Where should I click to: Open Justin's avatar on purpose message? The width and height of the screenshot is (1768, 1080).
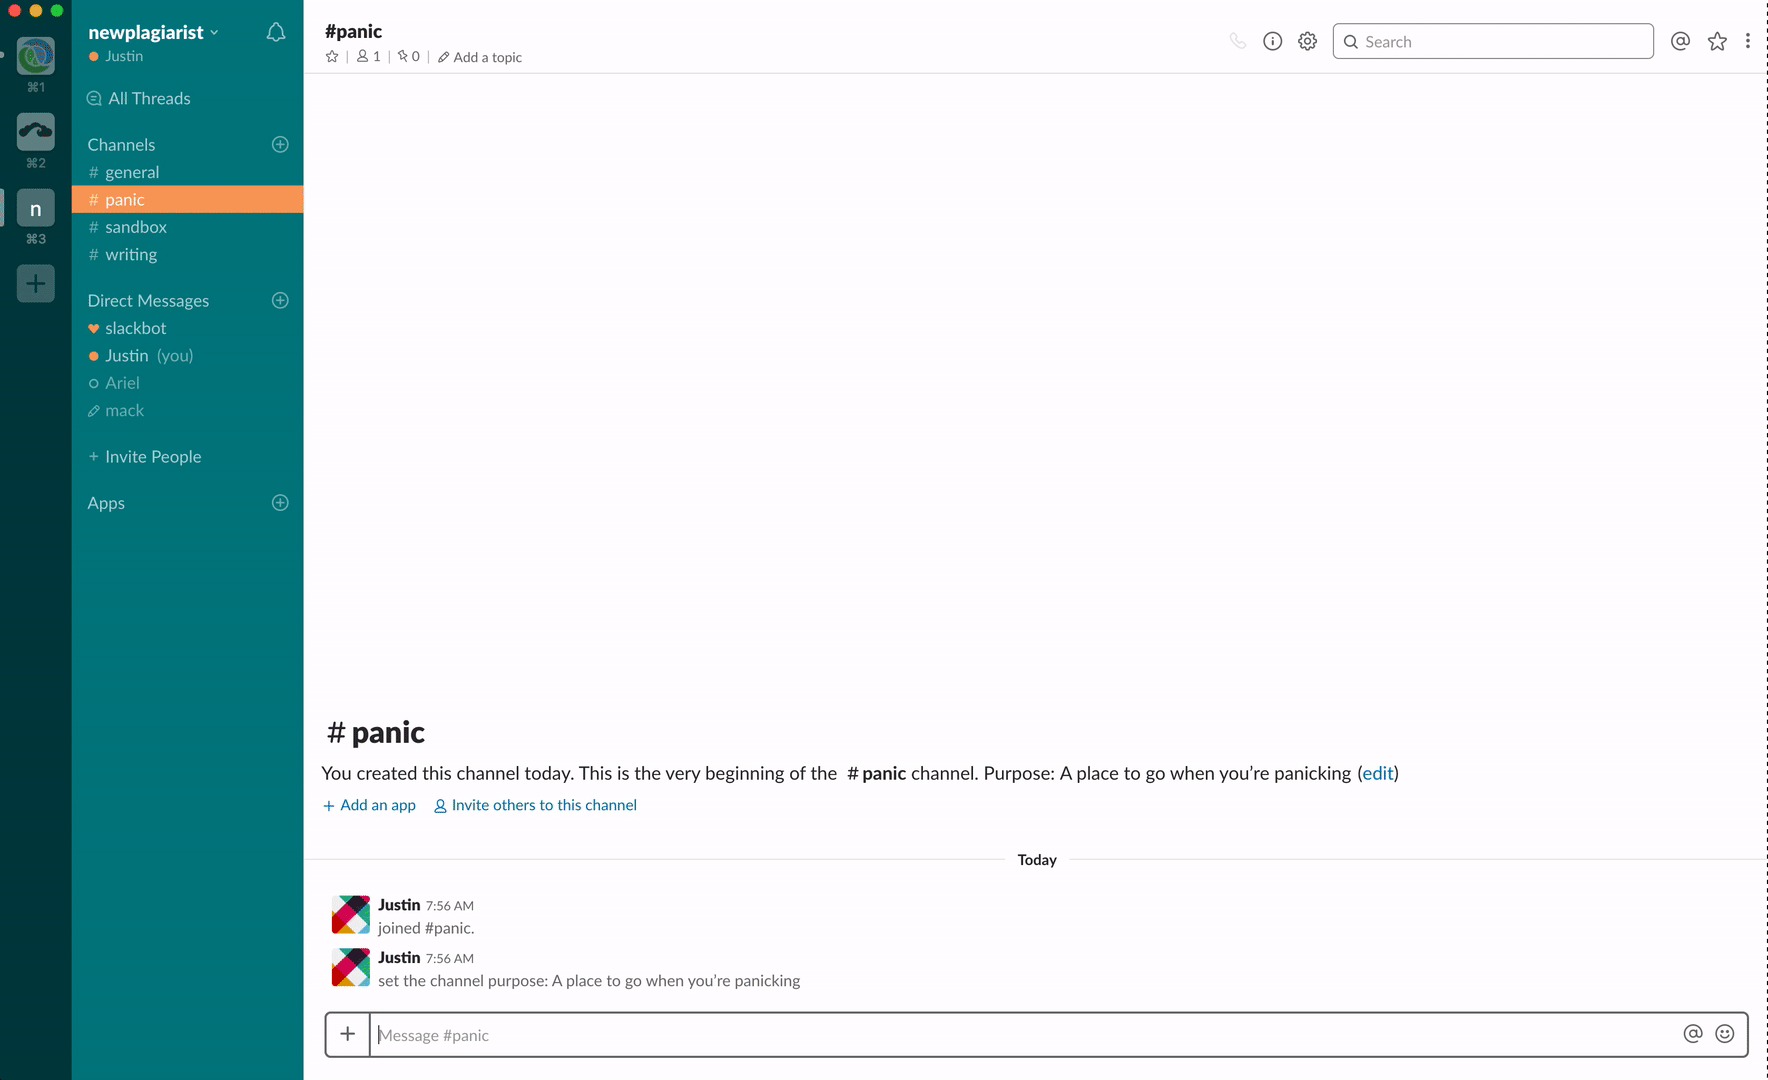(351, 967)
